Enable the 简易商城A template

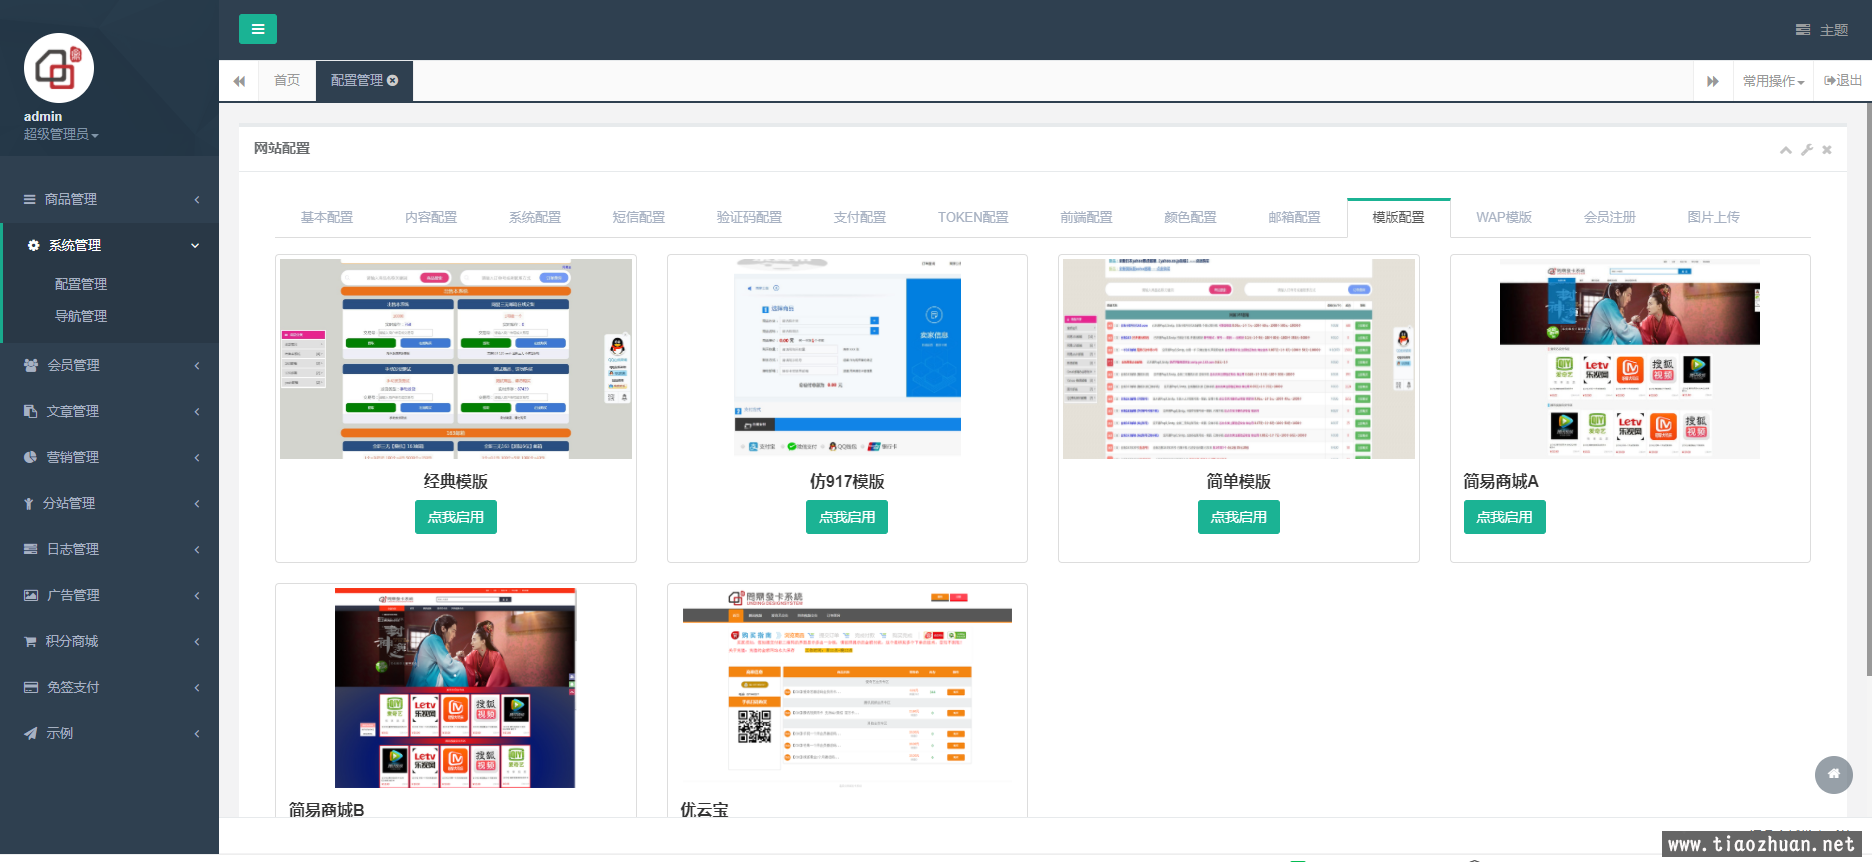[x=1505, y=517]
